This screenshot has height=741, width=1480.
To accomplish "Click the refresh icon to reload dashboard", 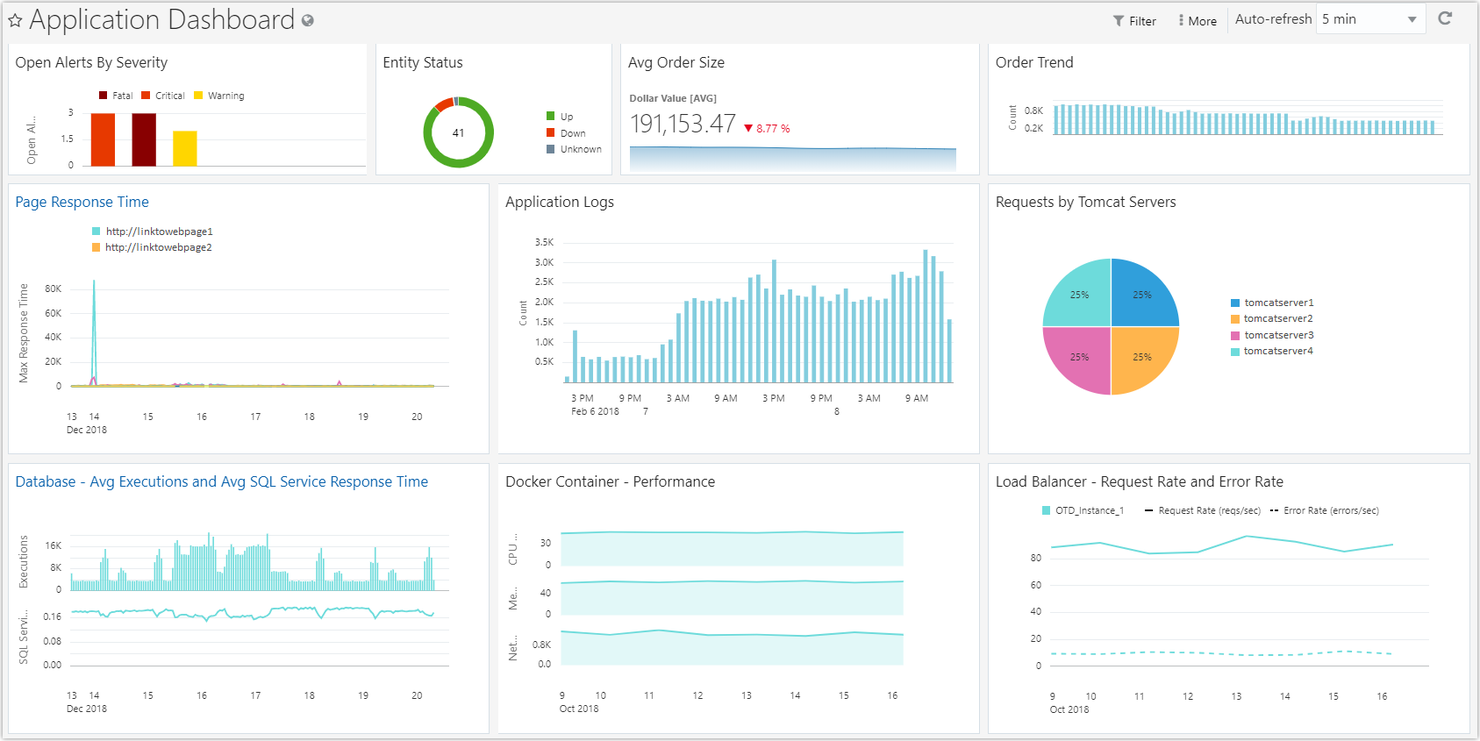I will pyautogui.click(x=1447, y=18).
